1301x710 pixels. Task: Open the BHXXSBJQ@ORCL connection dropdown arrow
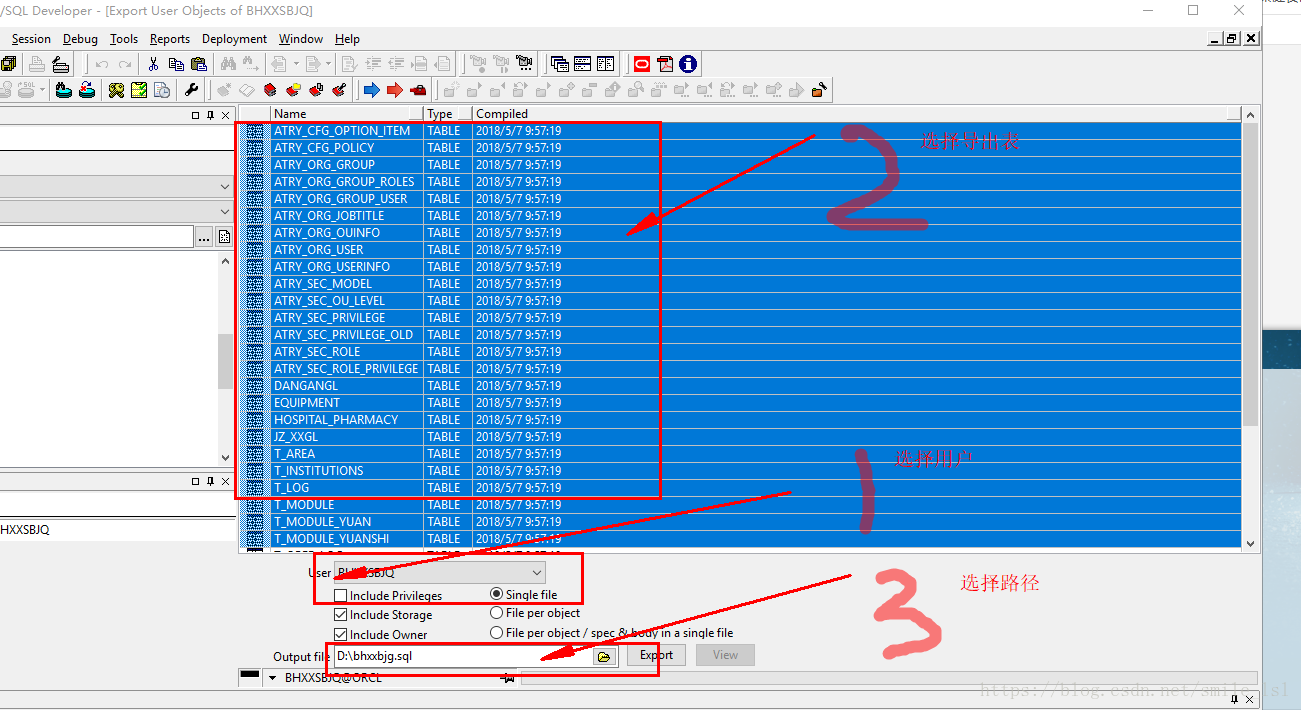pyautogui.click(x=271, y=678)
